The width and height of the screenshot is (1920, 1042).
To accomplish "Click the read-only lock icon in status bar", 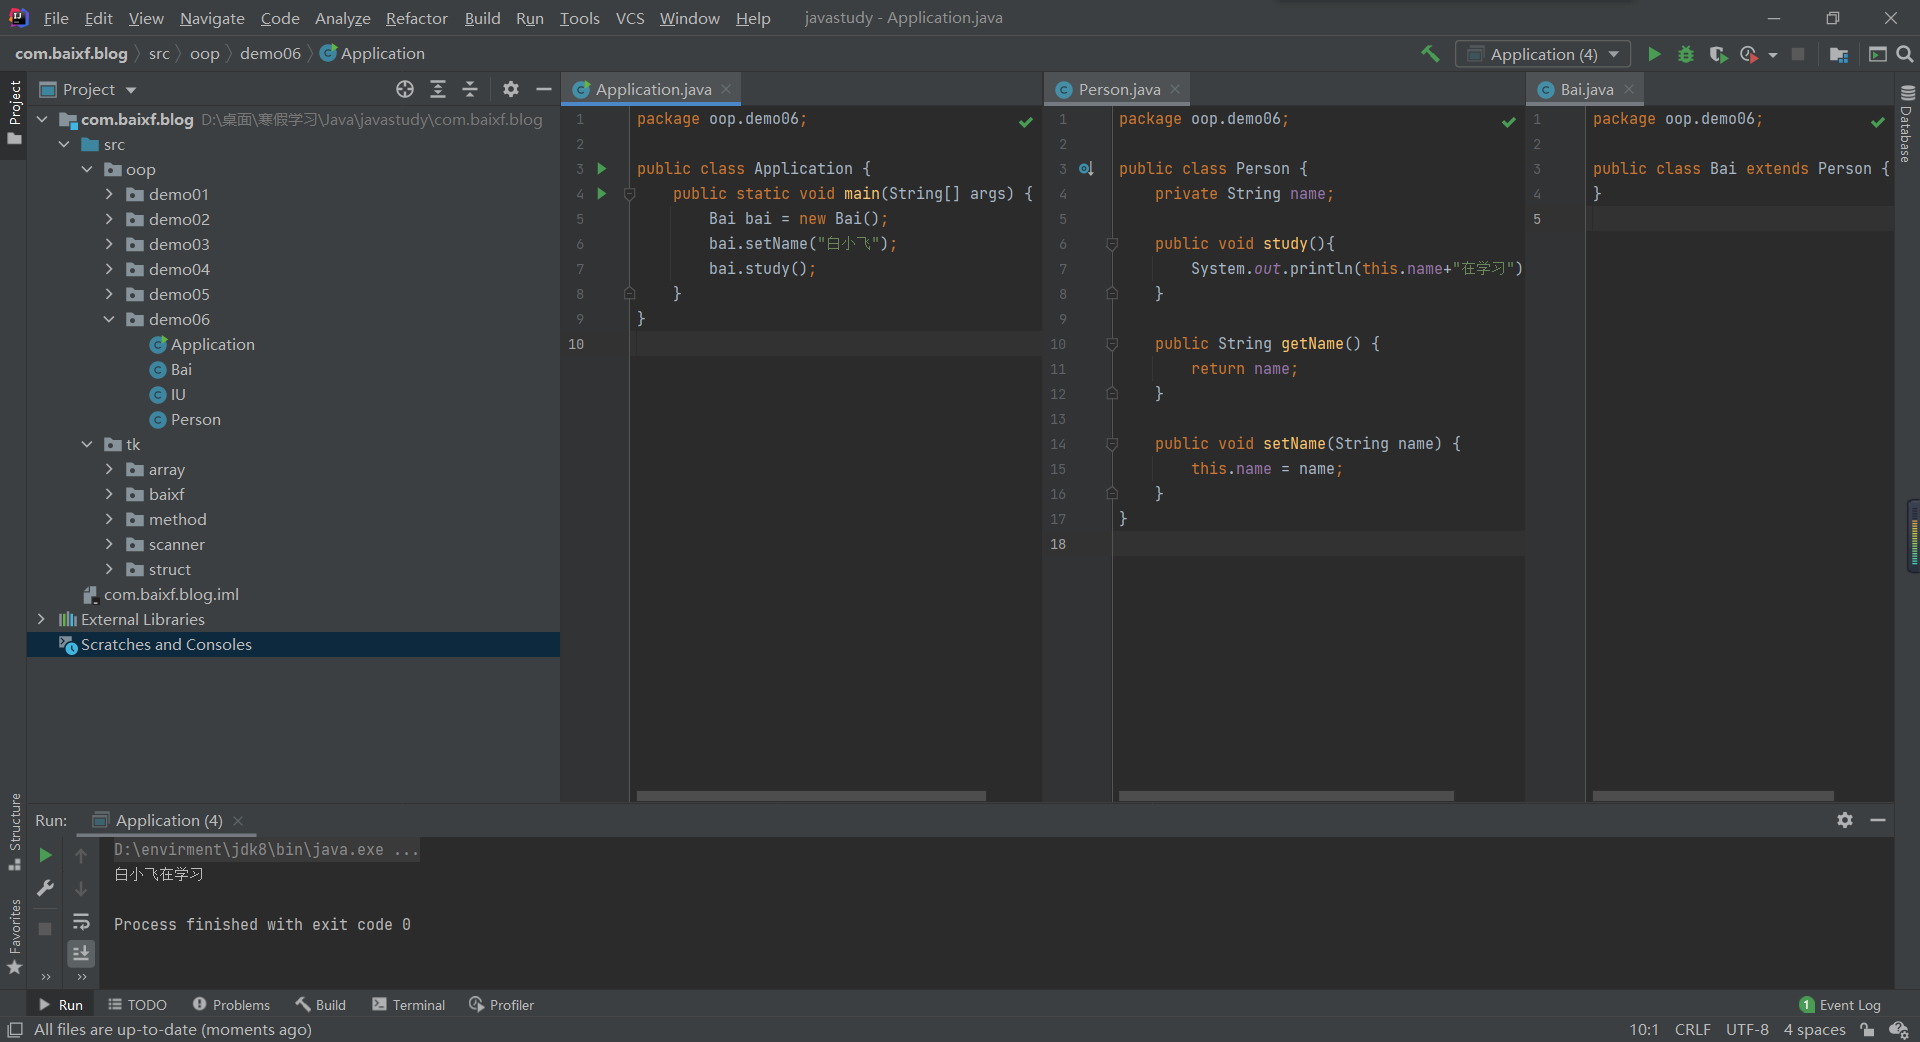I will pyautogui.click(x=1867, y=1029).
